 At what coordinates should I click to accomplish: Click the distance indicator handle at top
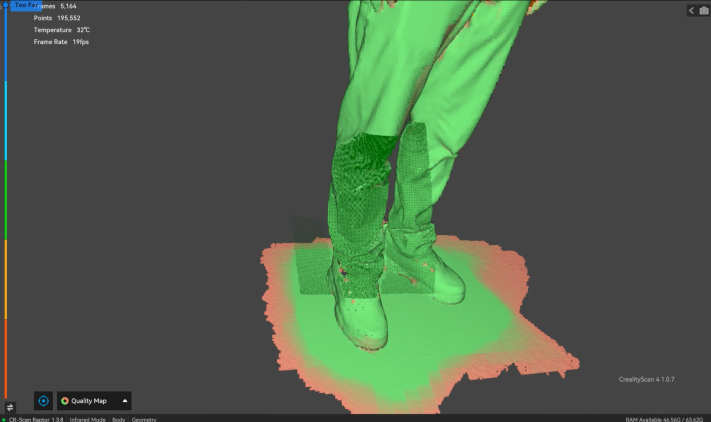[x=6, y=6]
